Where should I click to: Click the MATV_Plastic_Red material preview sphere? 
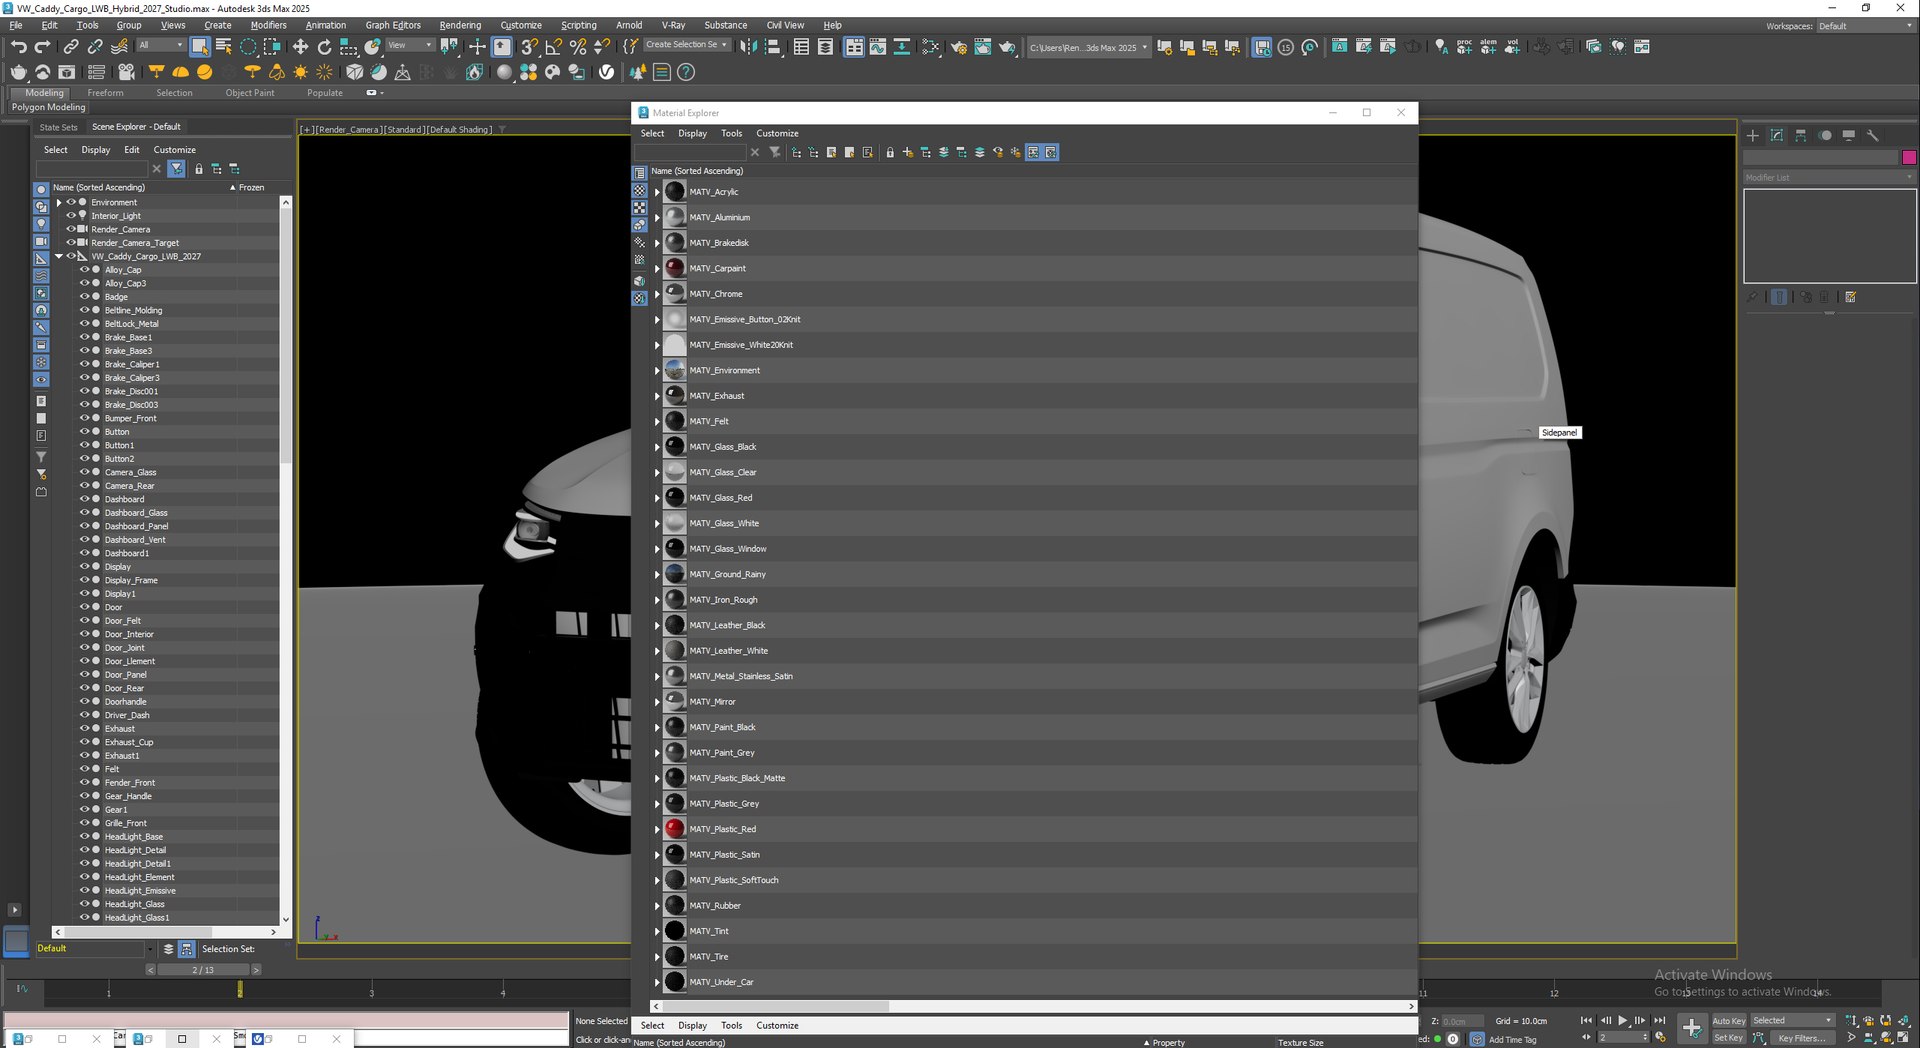(x=675, y=829)
